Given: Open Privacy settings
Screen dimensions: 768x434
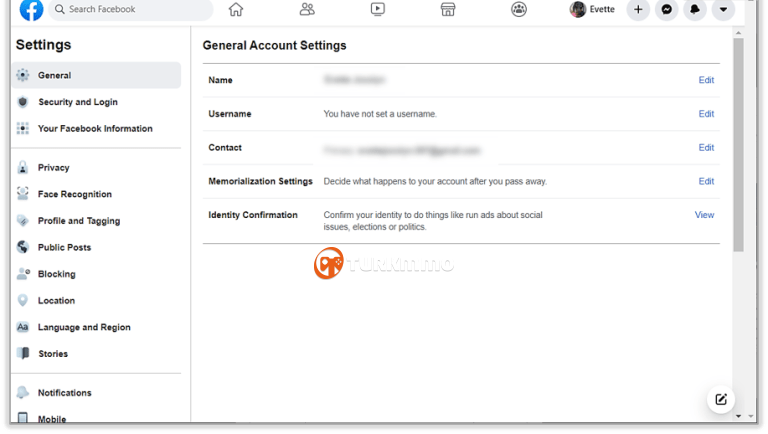Looking at the screenshot, I should (53, 168).
